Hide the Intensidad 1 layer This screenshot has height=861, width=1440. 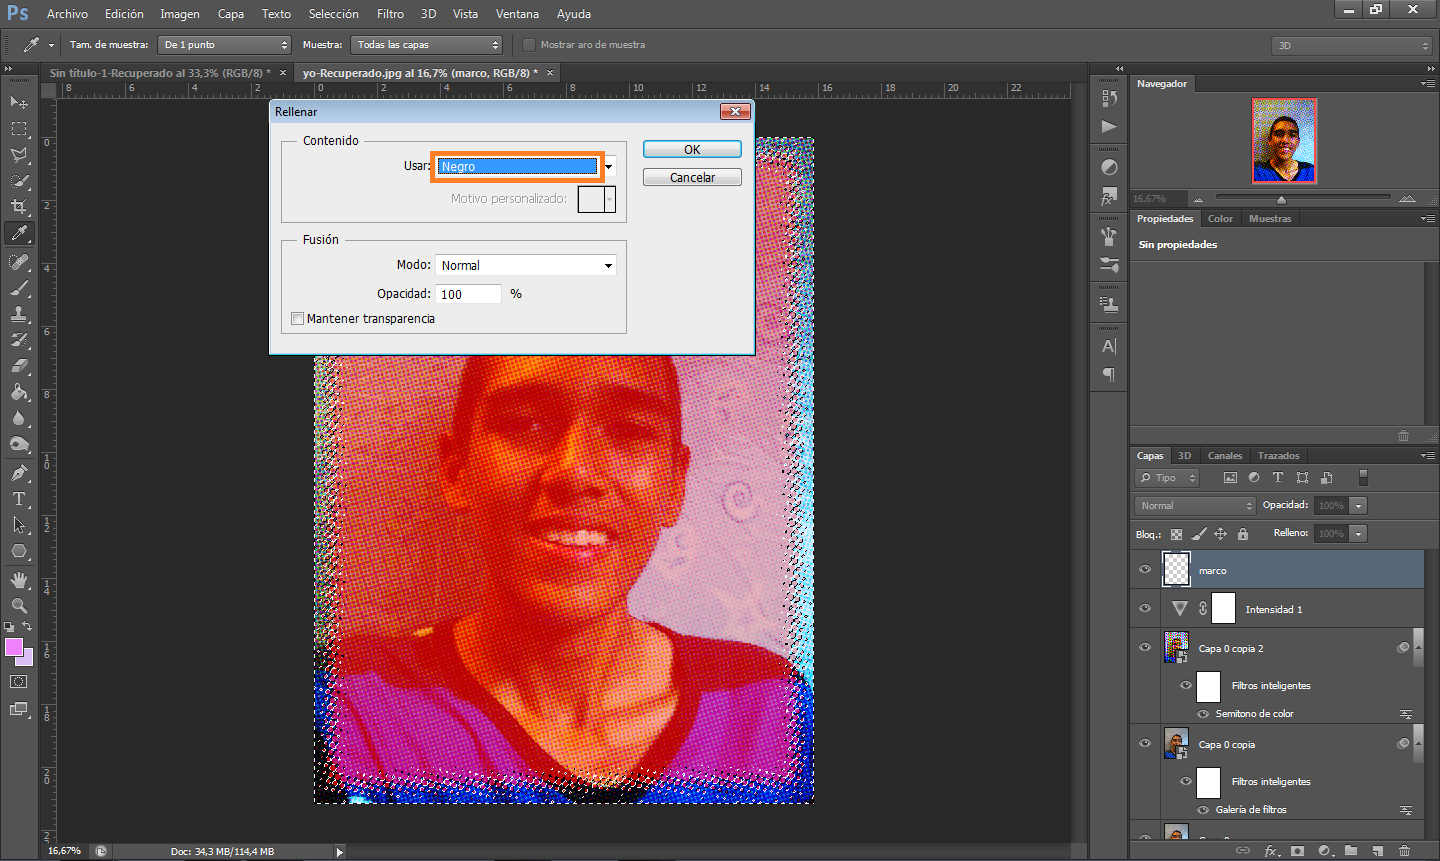coord(1145,609)
